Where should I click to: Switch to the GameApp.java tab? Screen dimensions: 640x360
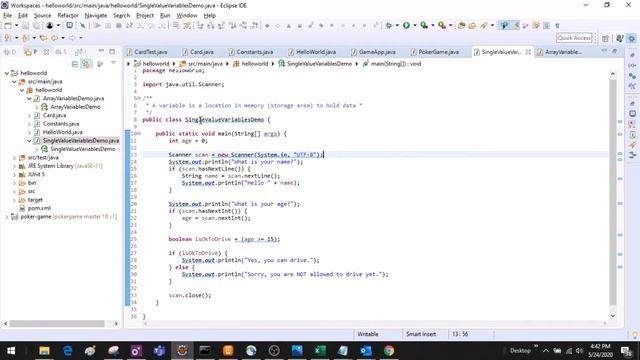pyautogui.click(x=377, y=52)
